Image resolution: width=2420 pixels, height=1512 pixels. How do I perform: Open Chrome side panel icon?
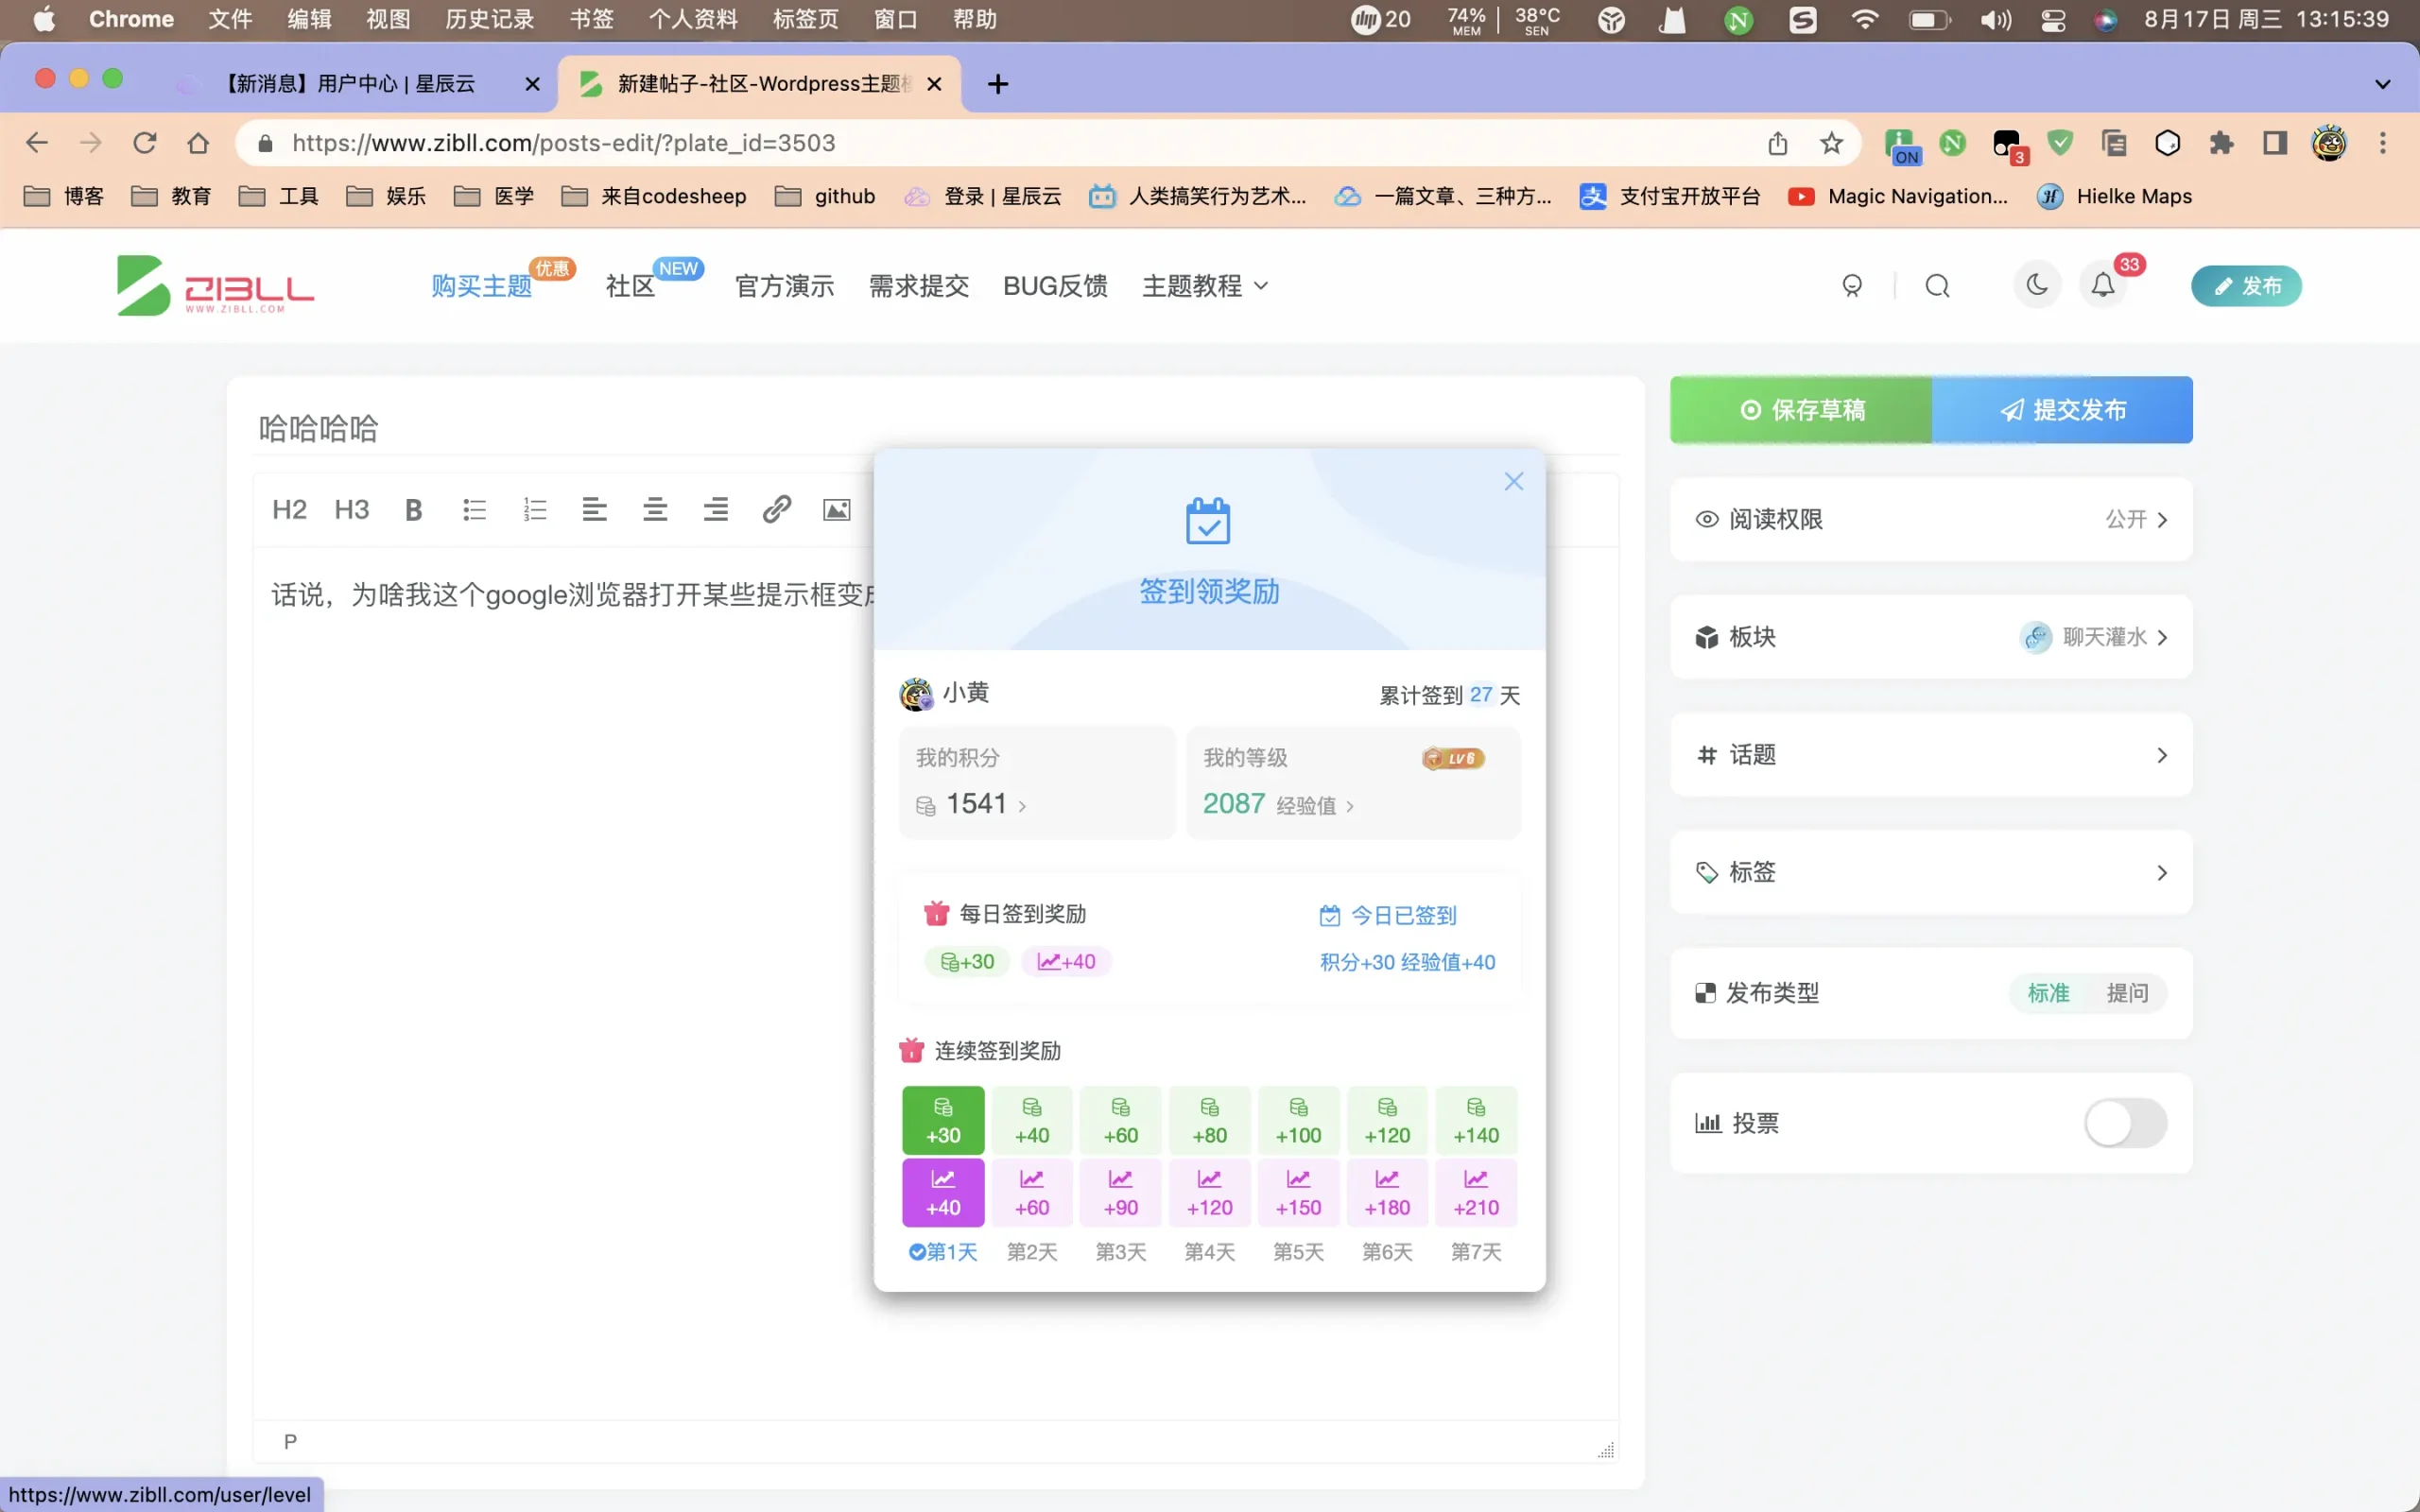[2275, 143]
